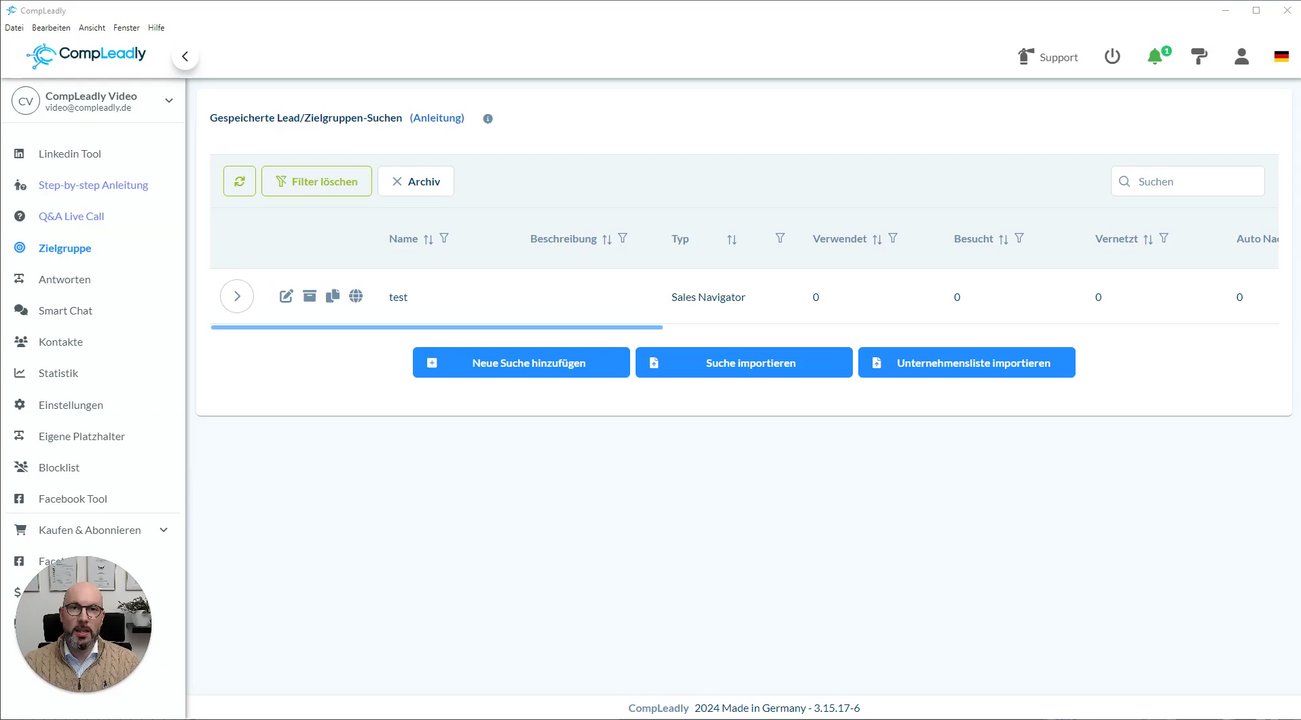The image size is (1301, 720).
Task: Click the webcam video thumbnail
Action: 83,625
